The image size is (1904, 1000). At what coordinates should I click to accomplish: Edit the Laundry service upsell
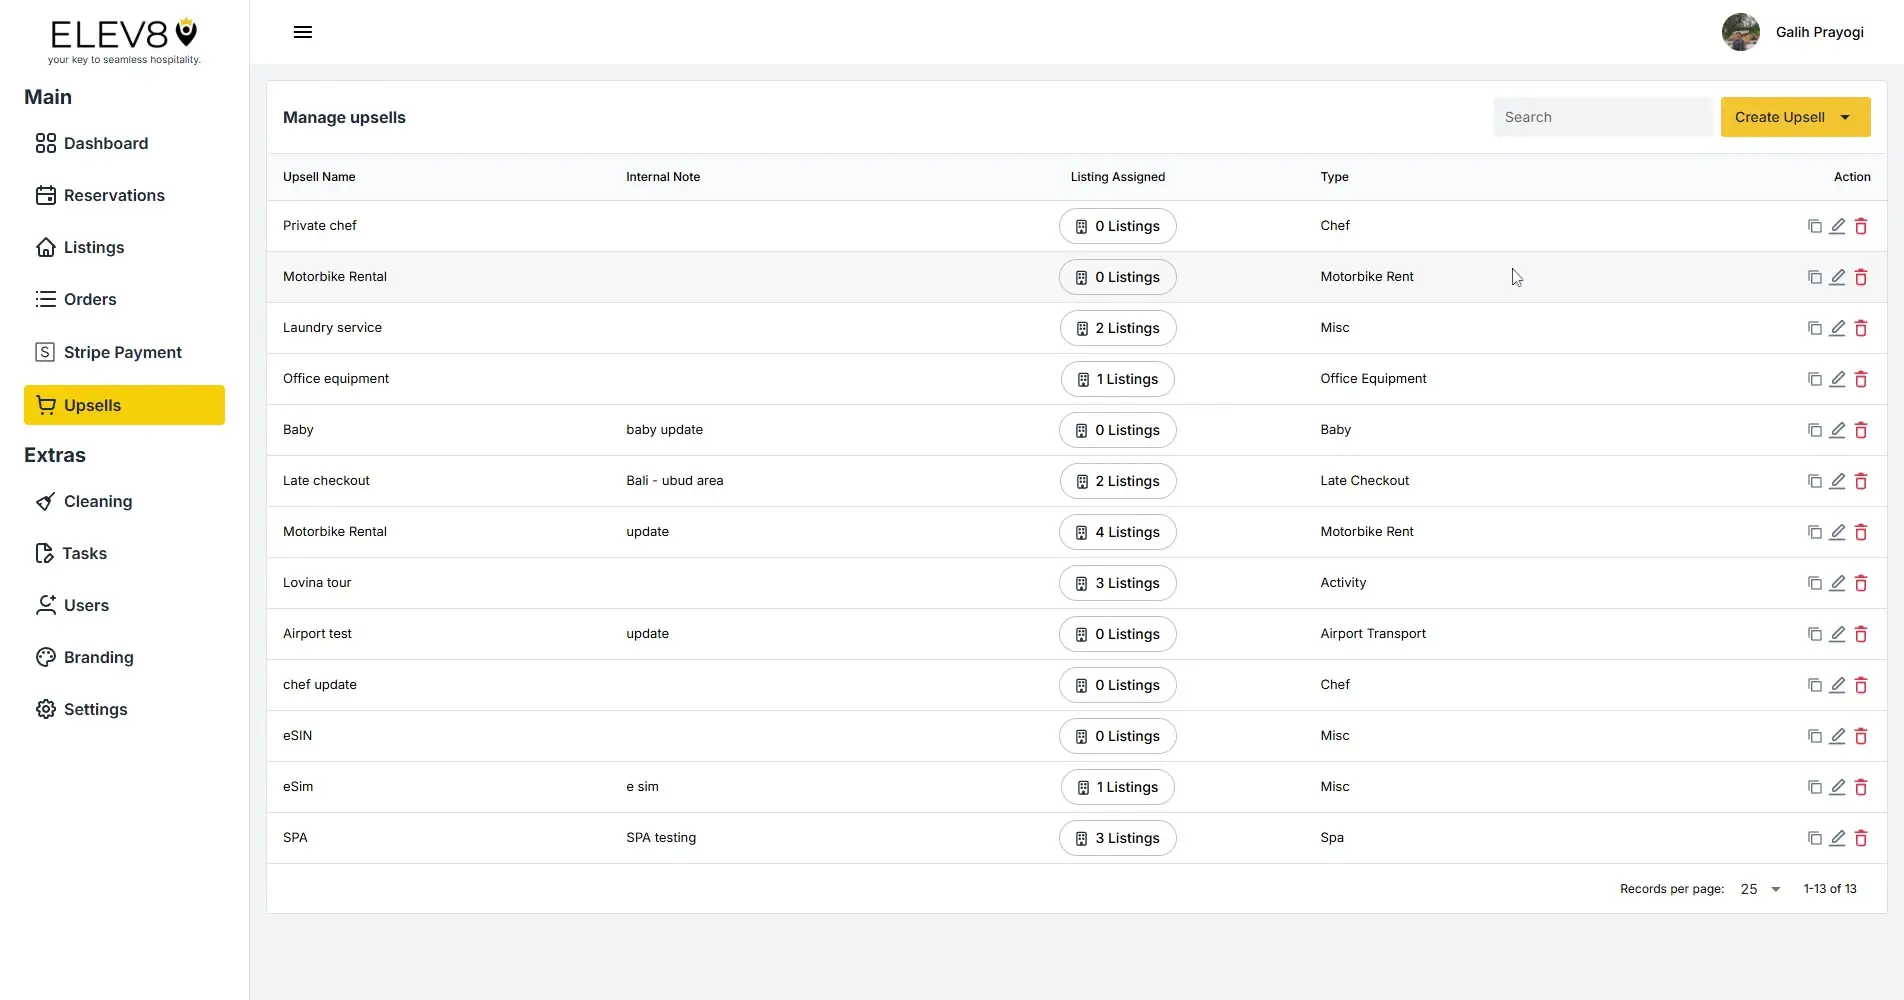pyautogui.click(x=1838, y=328)
